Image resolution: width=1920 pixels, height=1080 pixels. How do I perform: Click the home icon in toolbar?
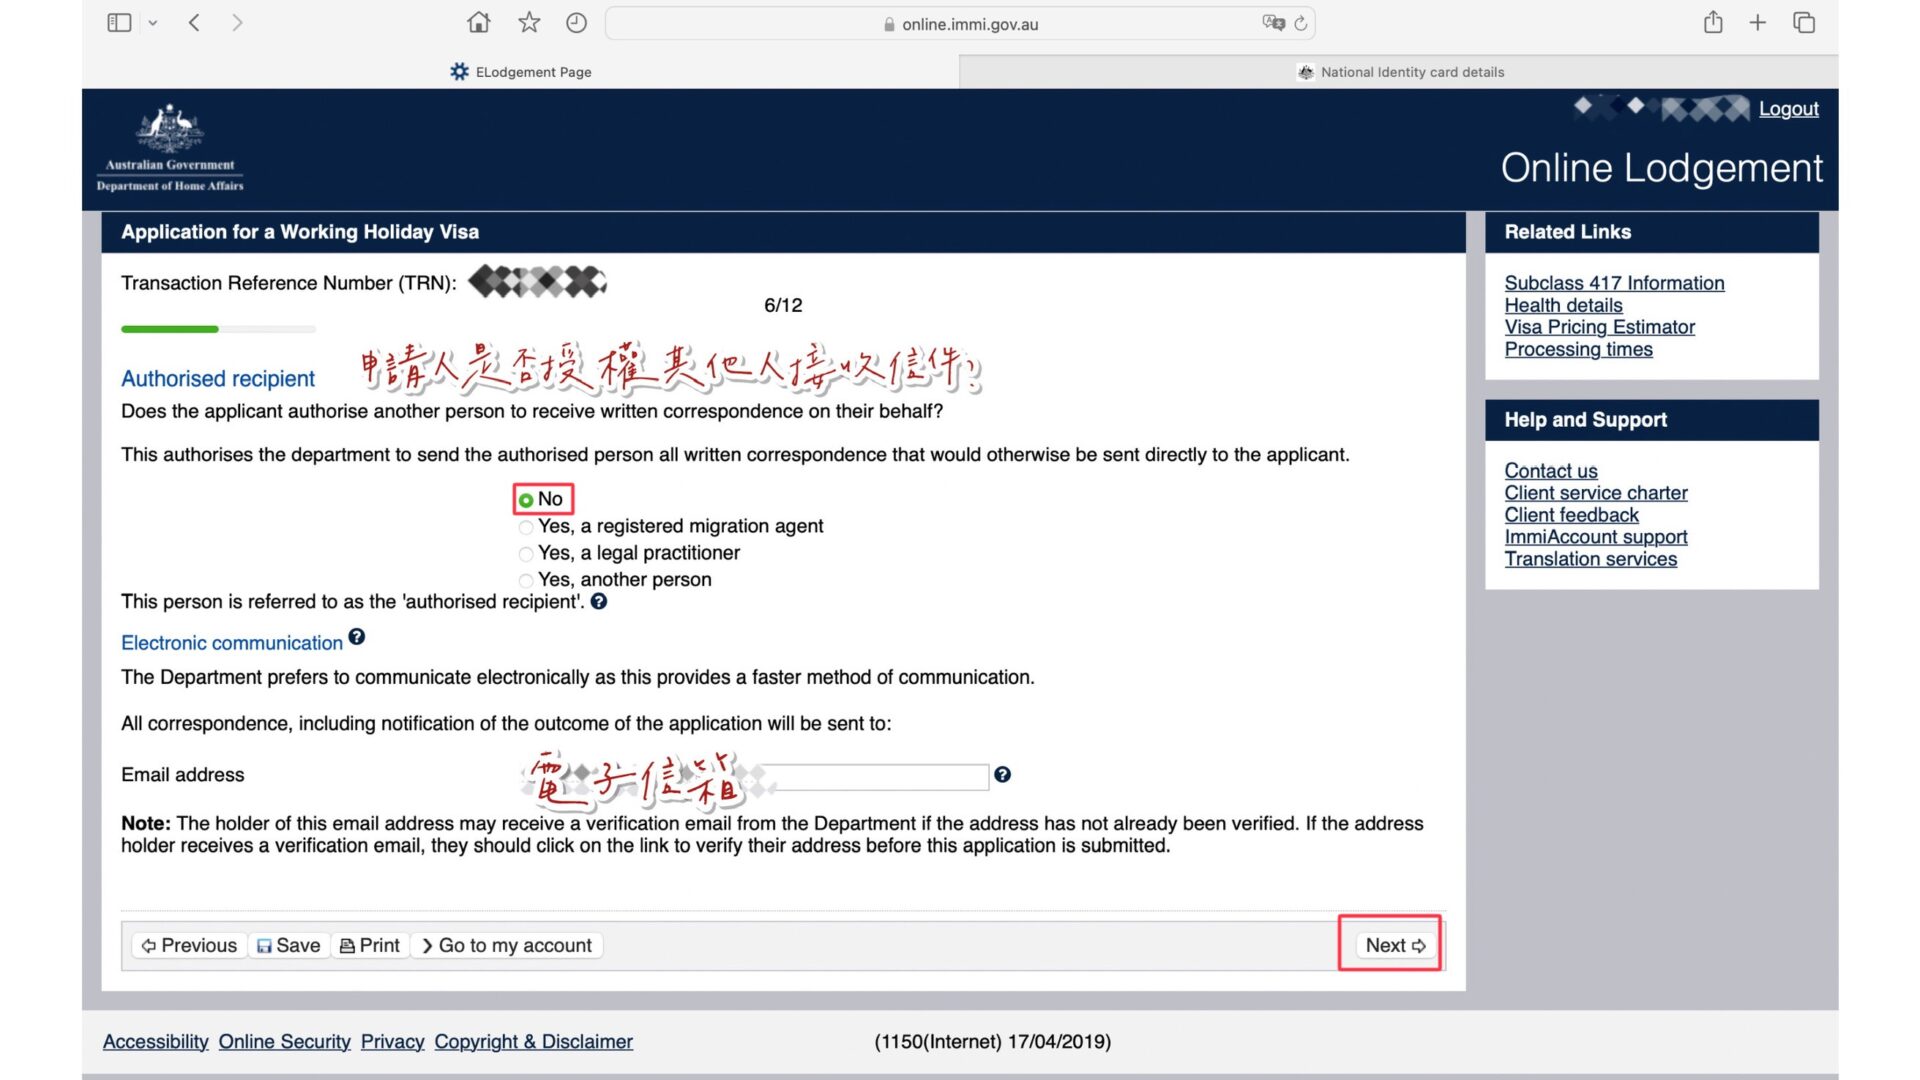(x=479, y=23)
